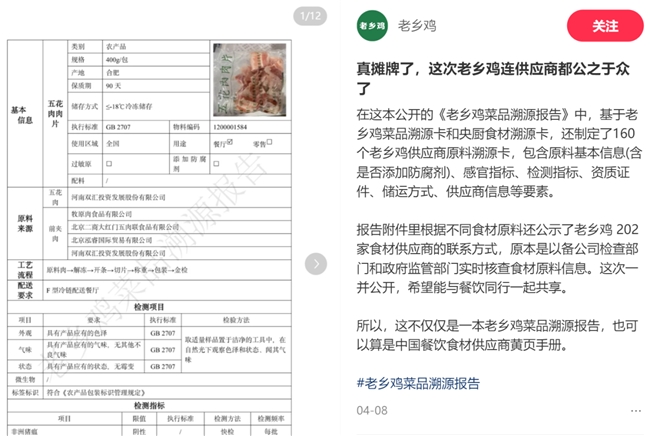Open the #老乡鸡菜品溯源报告 hashtag link
This screenshot has width=650, height=436.
418,383
